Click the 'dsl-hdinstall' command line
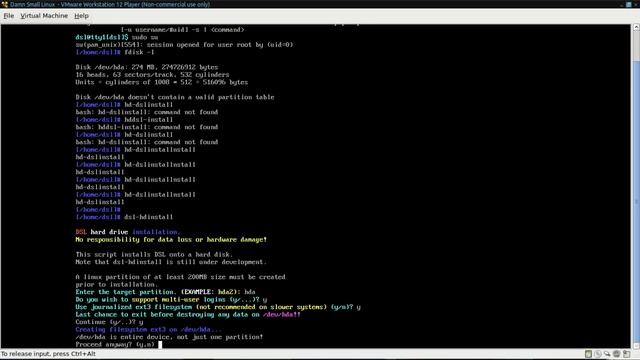Viewport: 640px width, 360px height. coord(124,217)
